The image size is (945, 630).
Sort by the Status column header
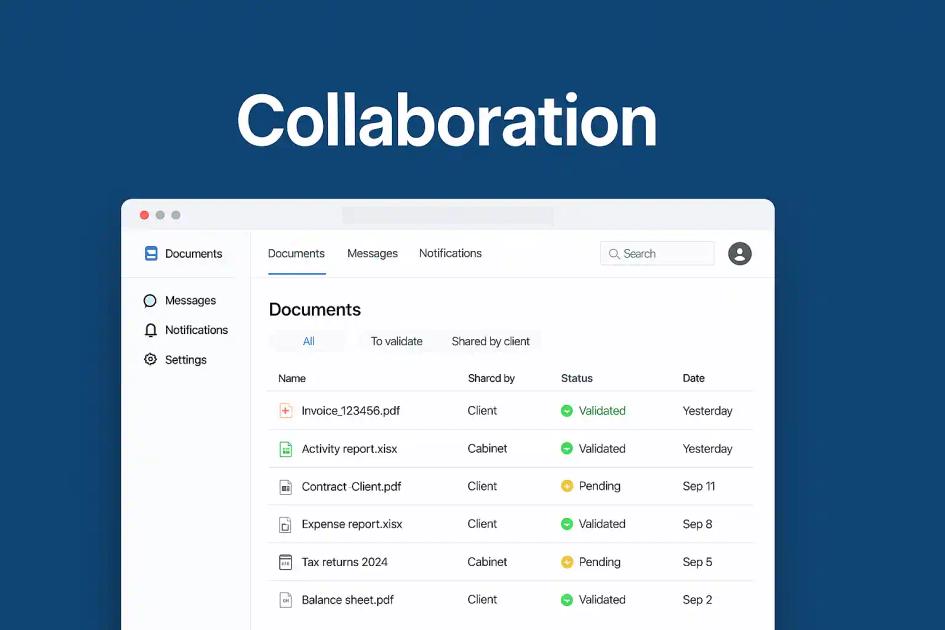click(x=577, y=378)
